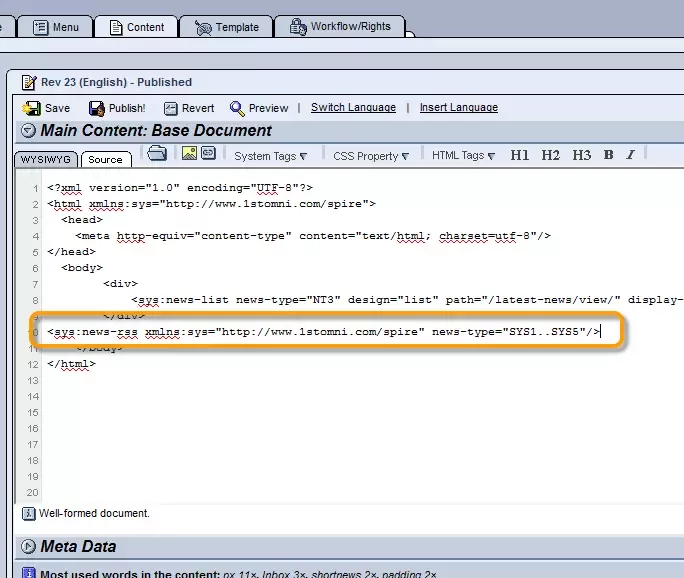Preview the document
Viewport: 684px width, 578px height.
pos(259,108)
